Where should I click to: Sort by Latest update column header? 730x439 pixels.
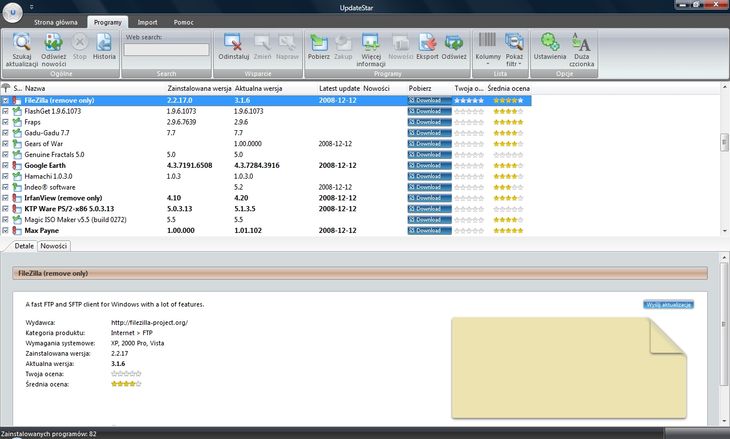[339, 88]
